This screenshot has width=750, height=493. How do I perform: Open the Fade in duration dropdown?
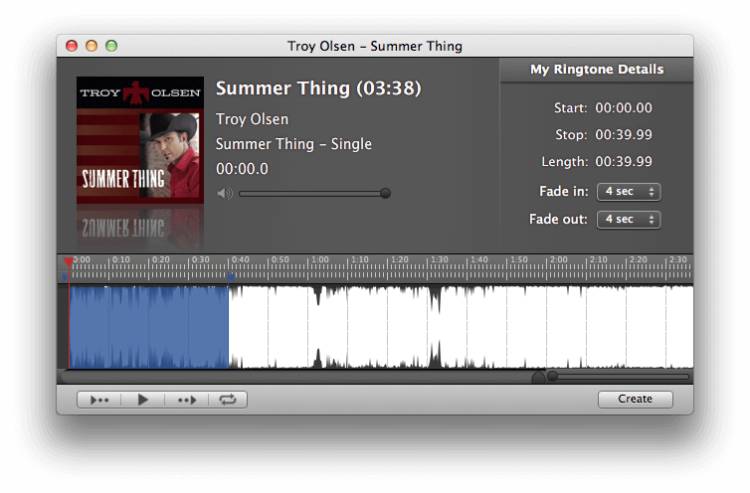pyautogui.click(x=628, y=192)
